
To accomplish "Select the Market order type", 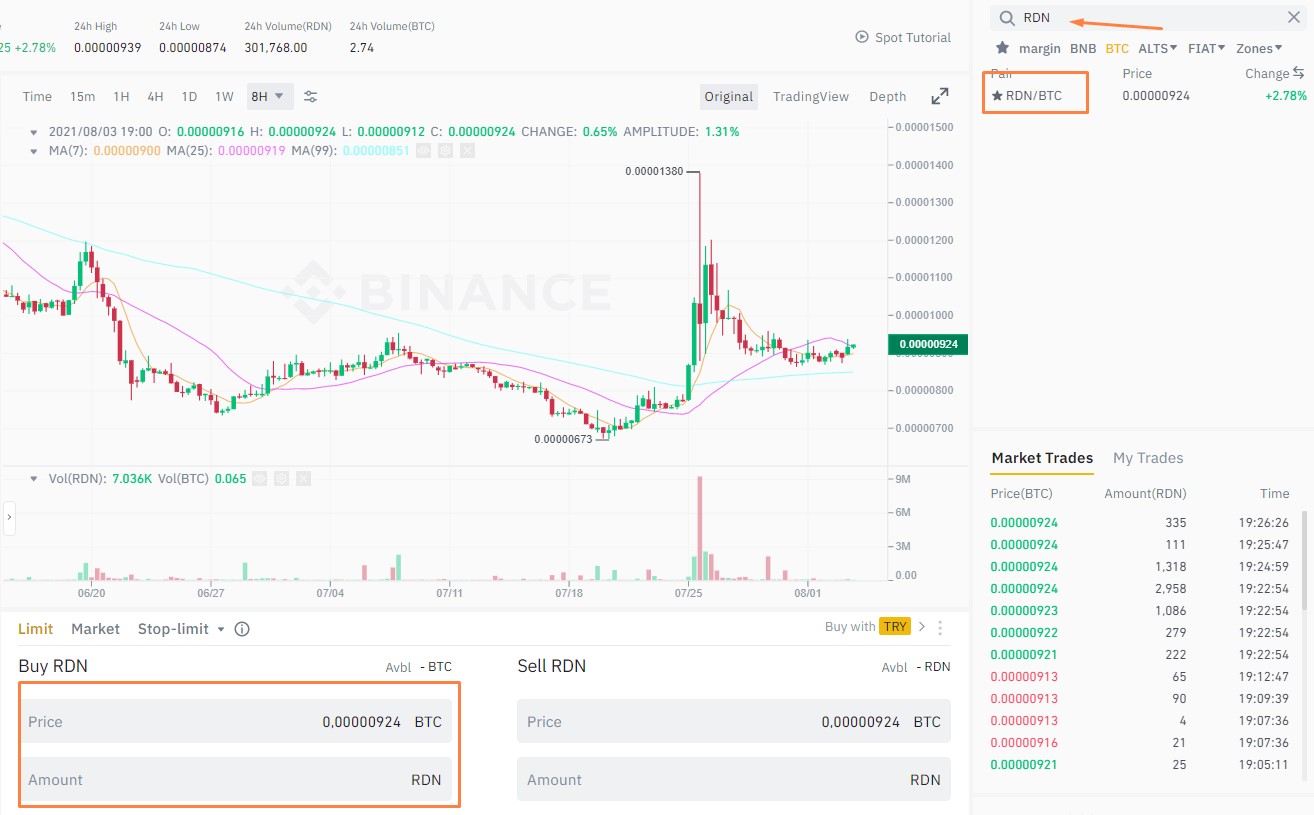I will pos(95,628).
